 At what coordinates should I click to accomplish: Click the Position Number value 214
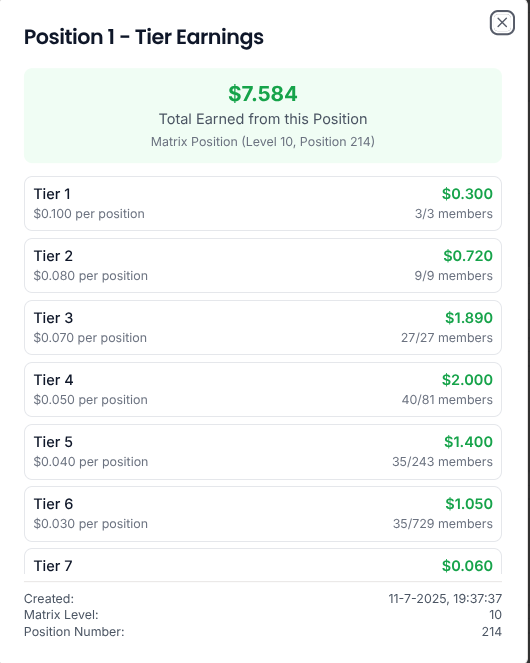(x=492, y=632)
